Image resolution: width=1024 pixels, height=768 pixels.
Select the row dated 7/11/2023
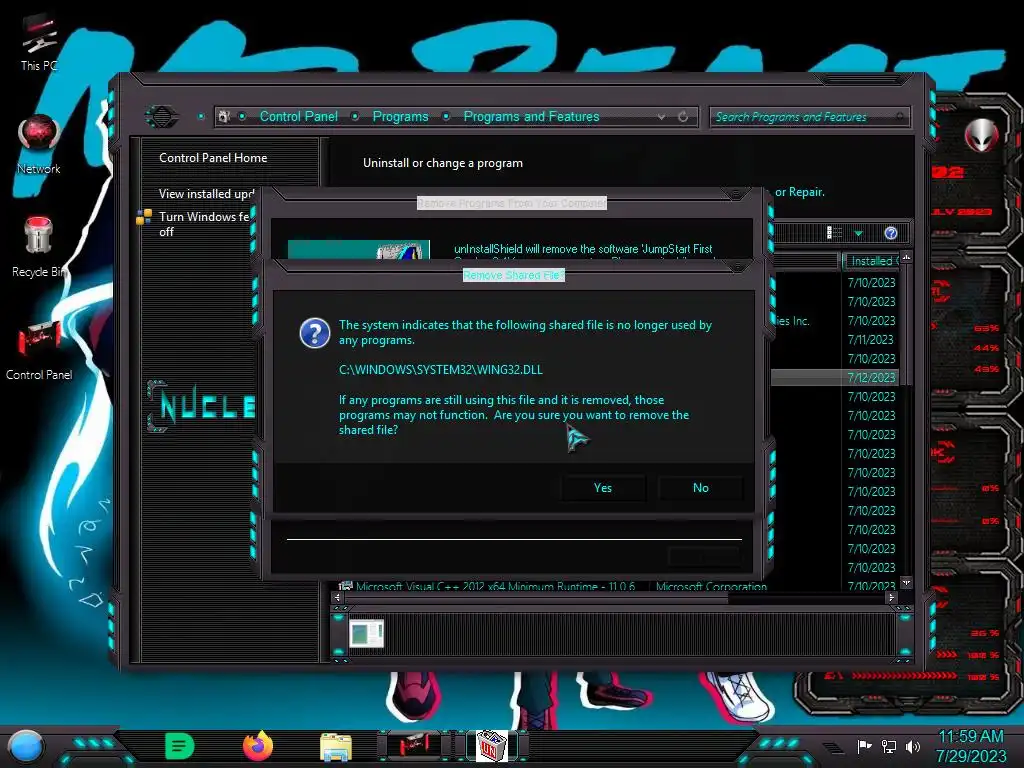tap(871, 340)
